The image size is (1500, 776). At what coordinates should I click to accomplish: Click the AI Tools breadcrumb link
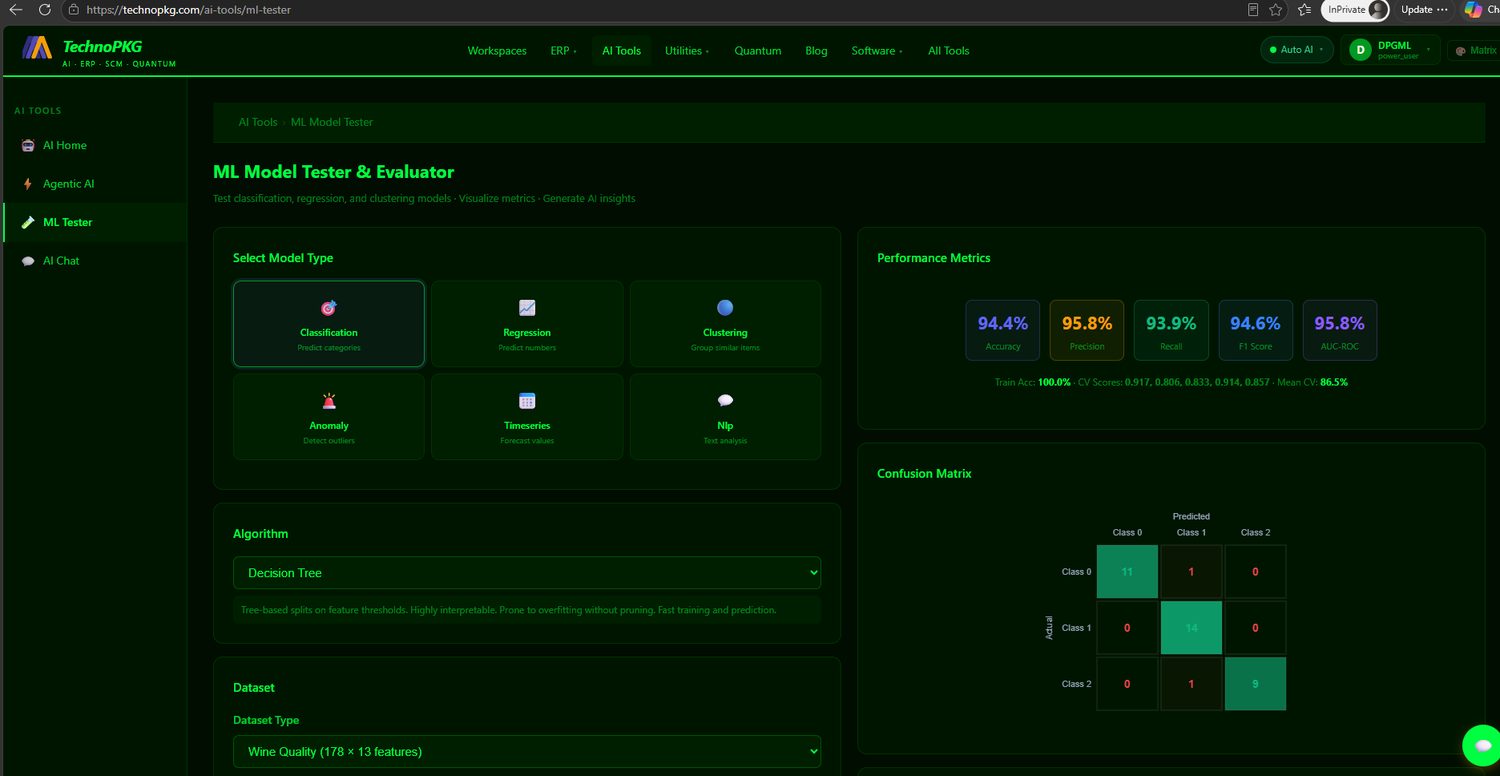pyautogui.click(x=258, y=122)
